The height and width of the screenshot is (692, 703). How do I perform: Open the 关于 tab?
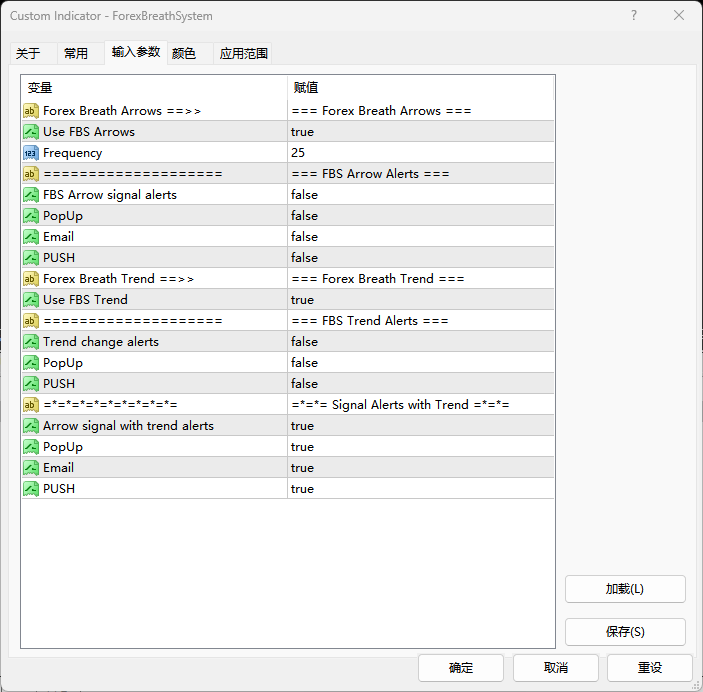pos(33,53)
